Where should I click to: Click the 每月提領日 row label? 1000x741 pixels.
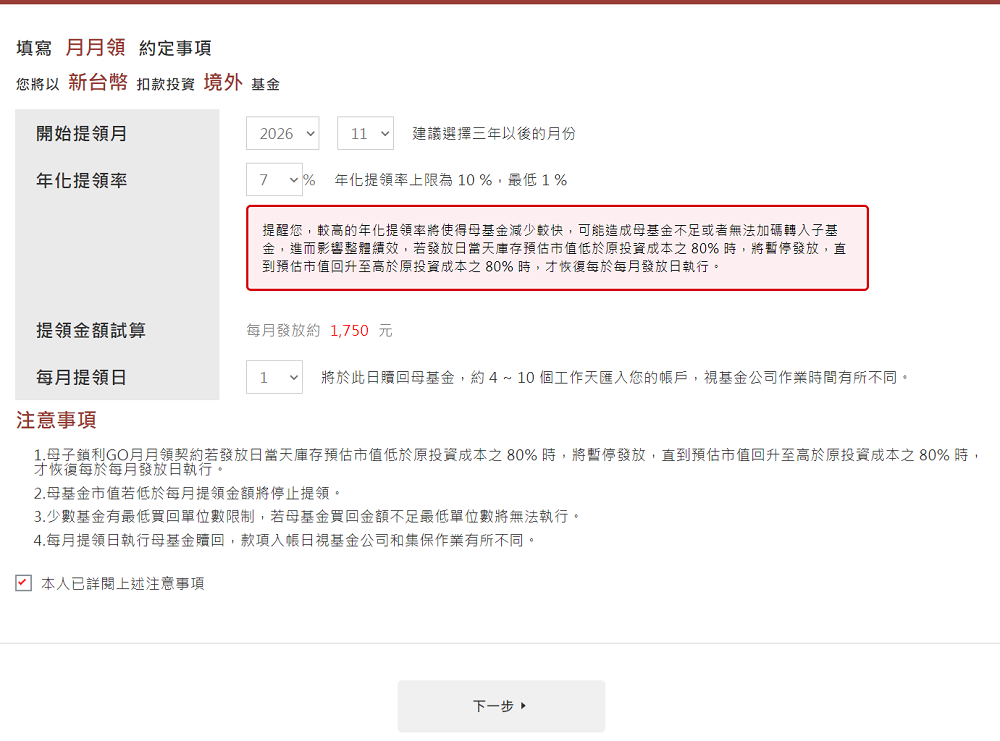click(x=82, y=378)
